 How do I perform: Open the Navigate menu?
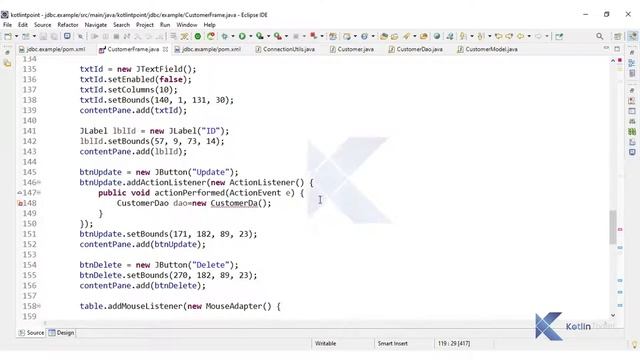tap(96, 25)
